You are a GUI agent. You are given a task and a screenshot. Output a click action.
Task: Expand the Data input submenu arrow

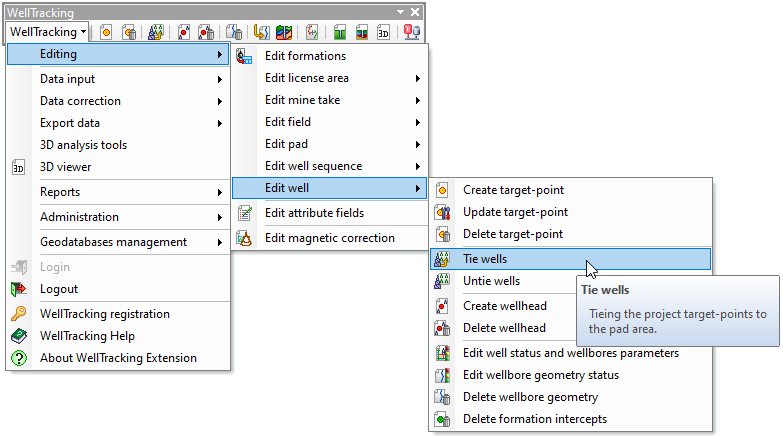click(x=220, y=79)
